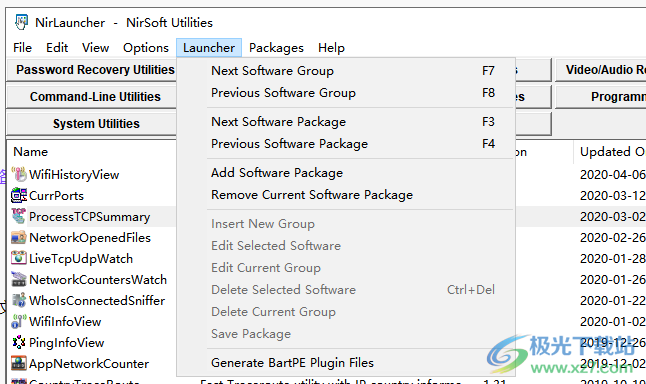Open the Packages menu
Viewport: 646px width, 384px height.
pyautogui.click(x=276, y=48)
